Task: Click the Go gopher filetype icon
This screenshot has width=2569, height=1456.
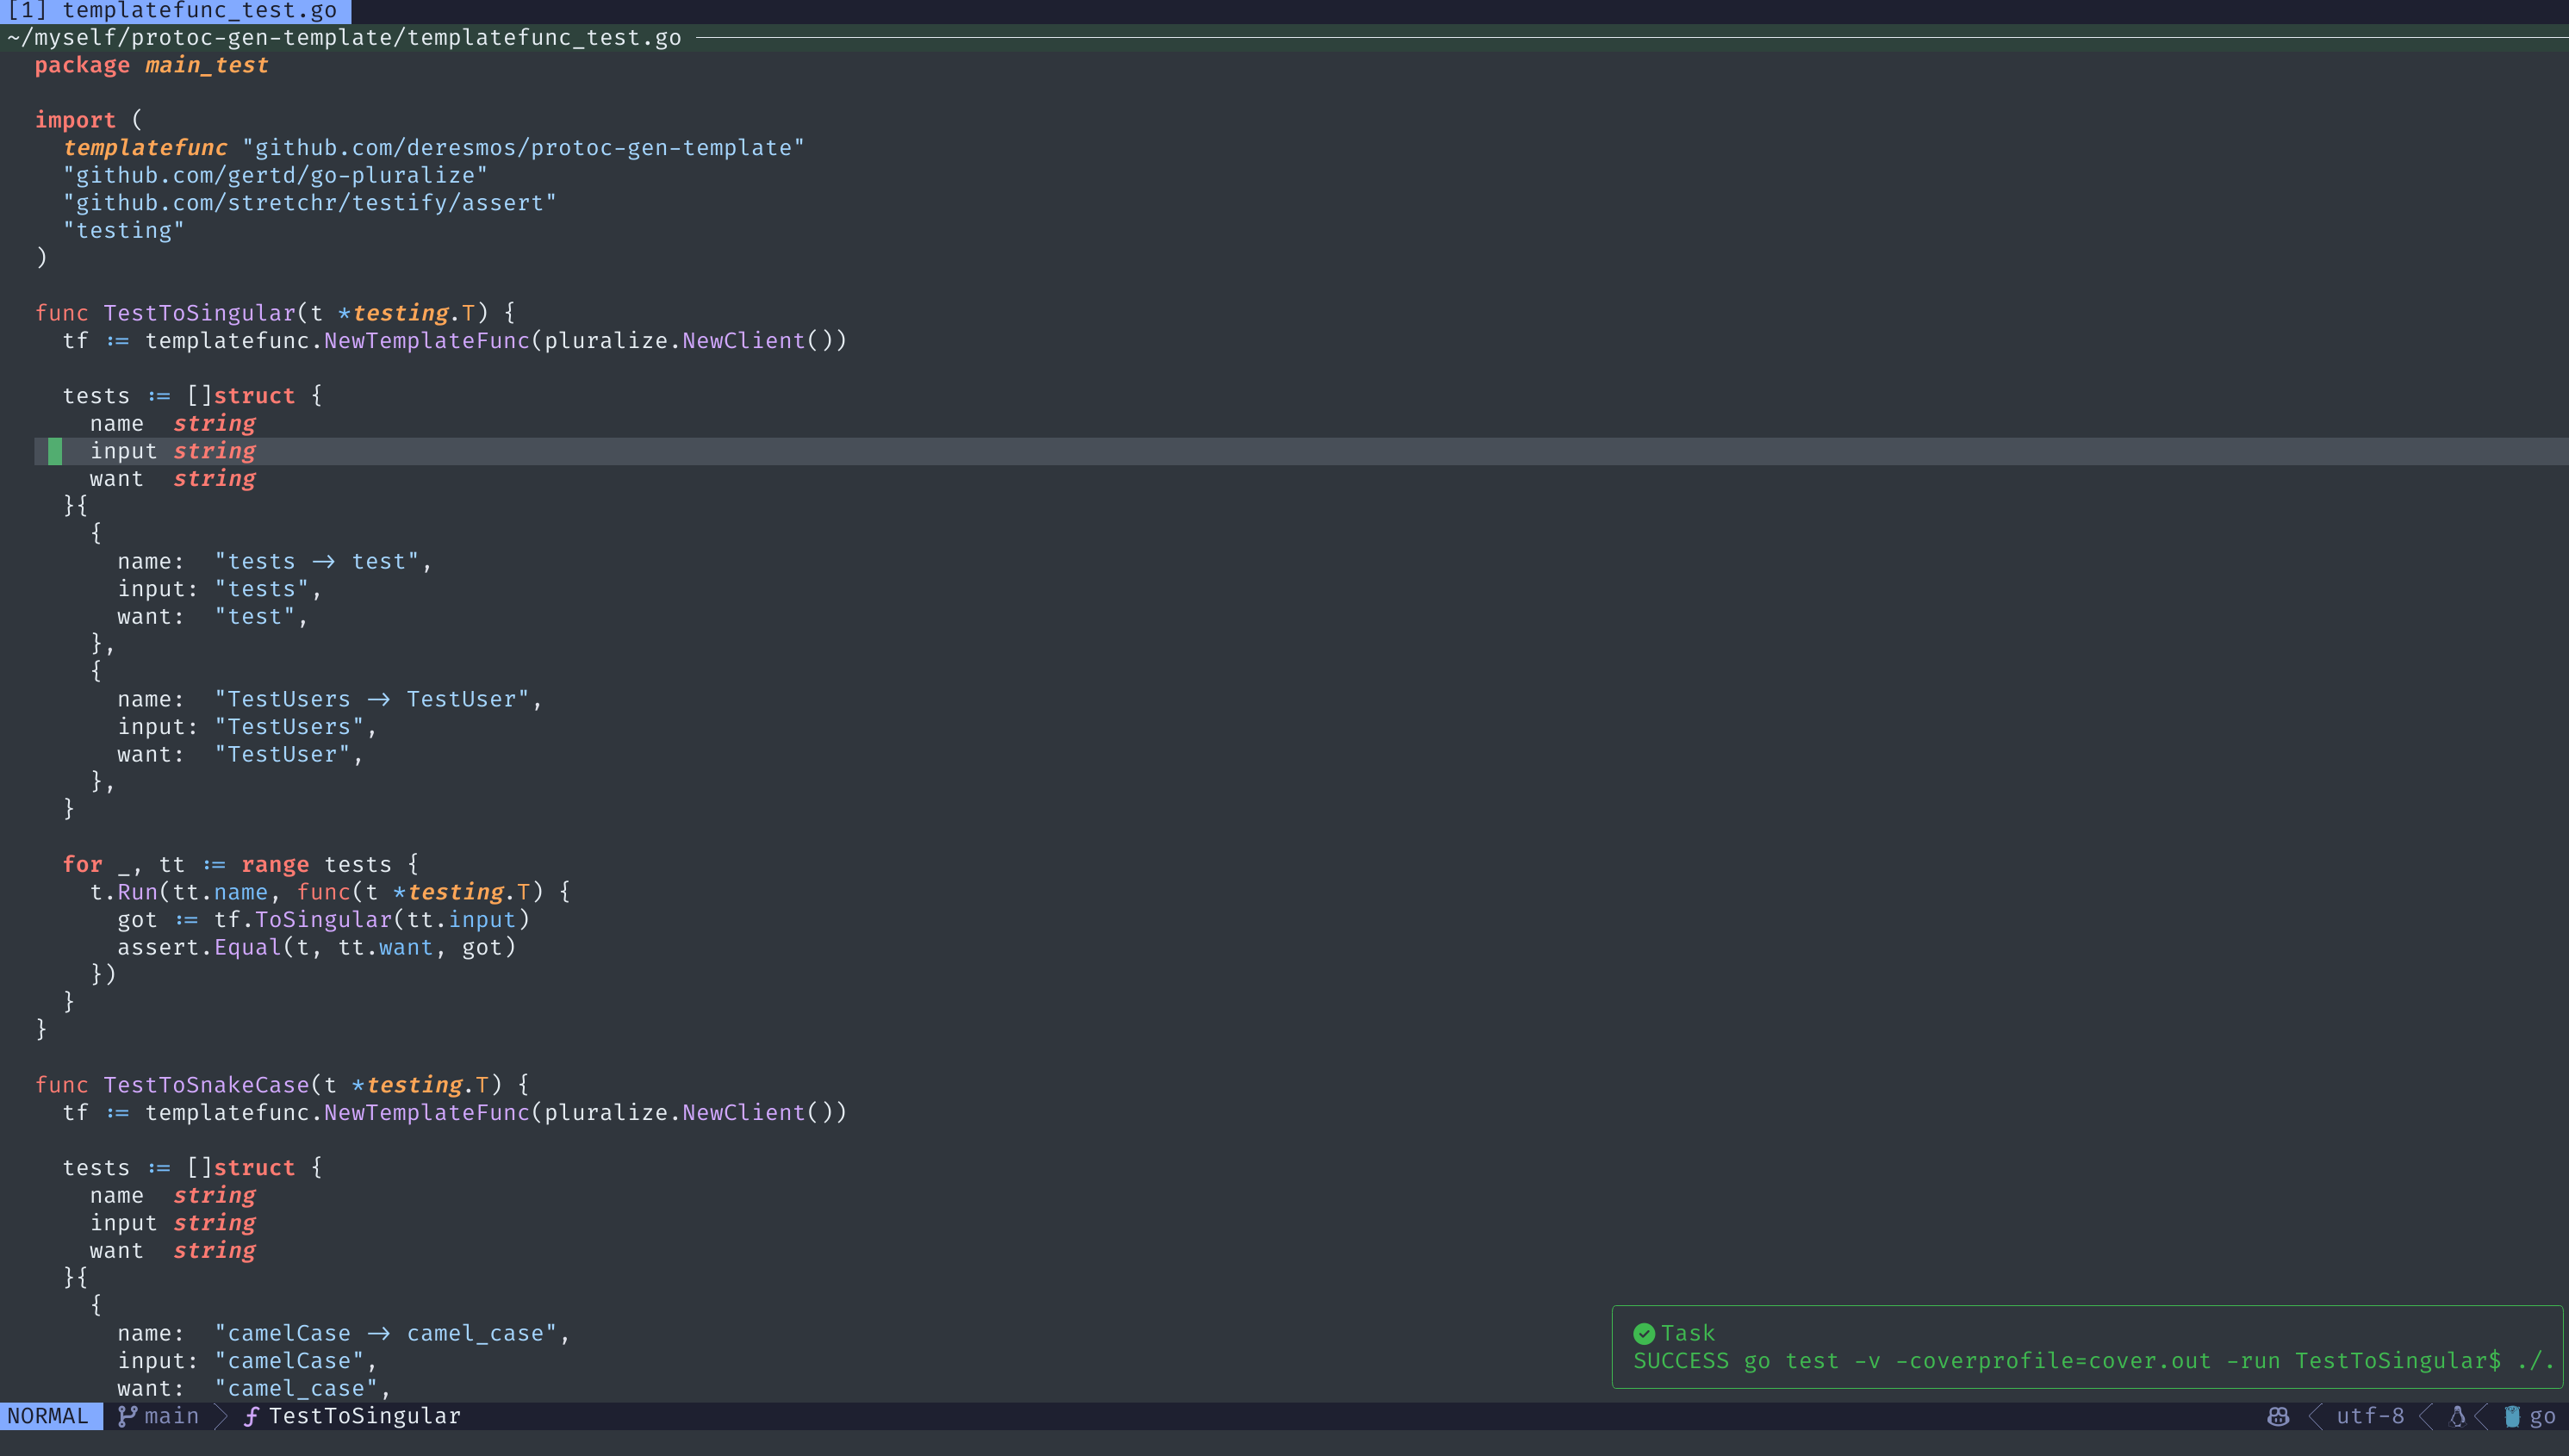Action: (x=2512, y=1416)
